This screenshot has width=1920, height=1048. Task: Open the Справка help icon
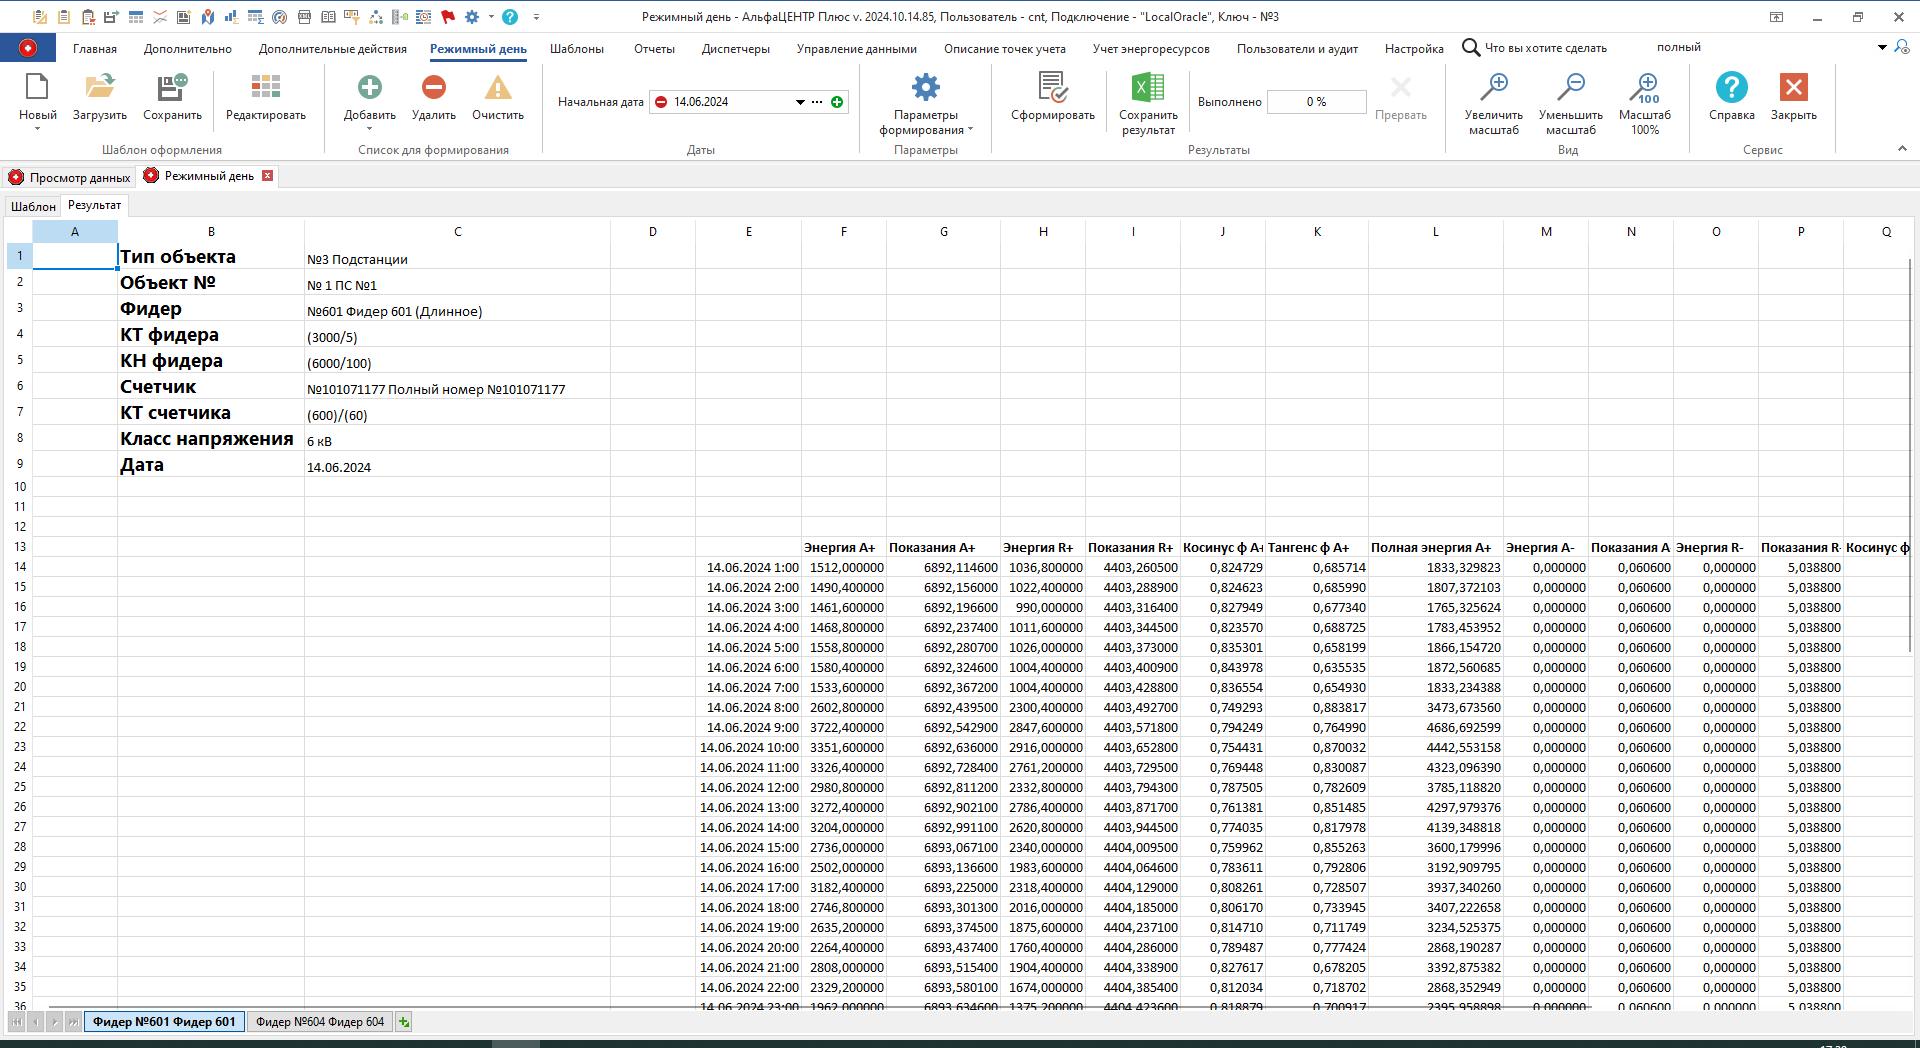1731,89
